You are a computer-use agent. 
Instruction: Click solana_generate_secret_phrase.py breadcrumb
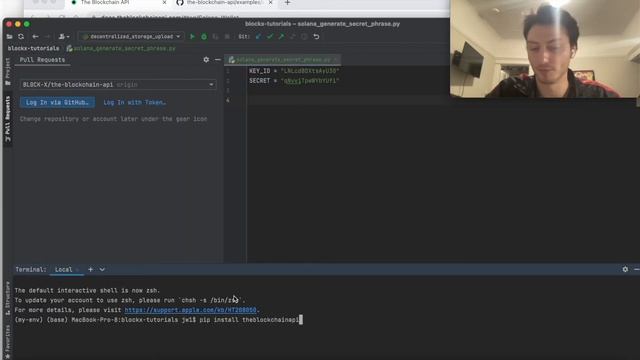click(x=121, y=48)
